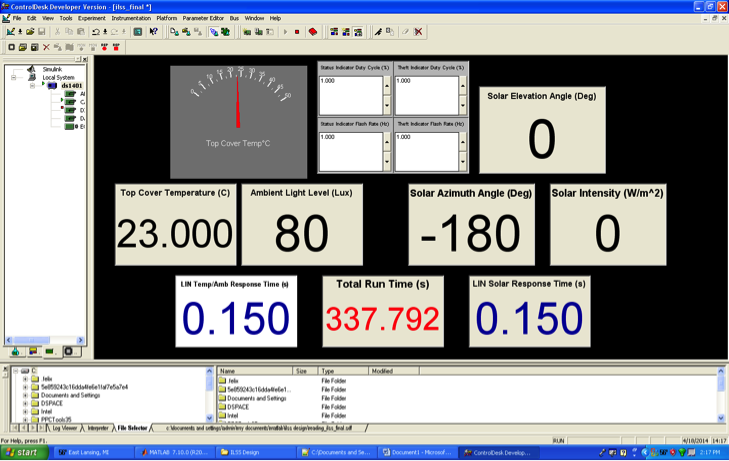Click the open folder toolbar icon

tap(30, 32)
